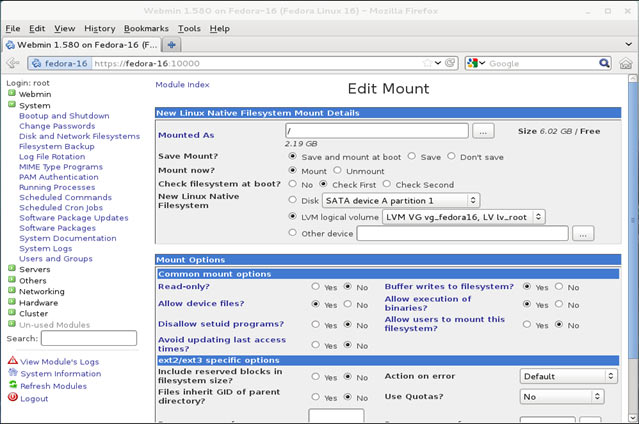Click the browse button next to Other device
This screenshot has width=639, height=424.
click(583, 234)
